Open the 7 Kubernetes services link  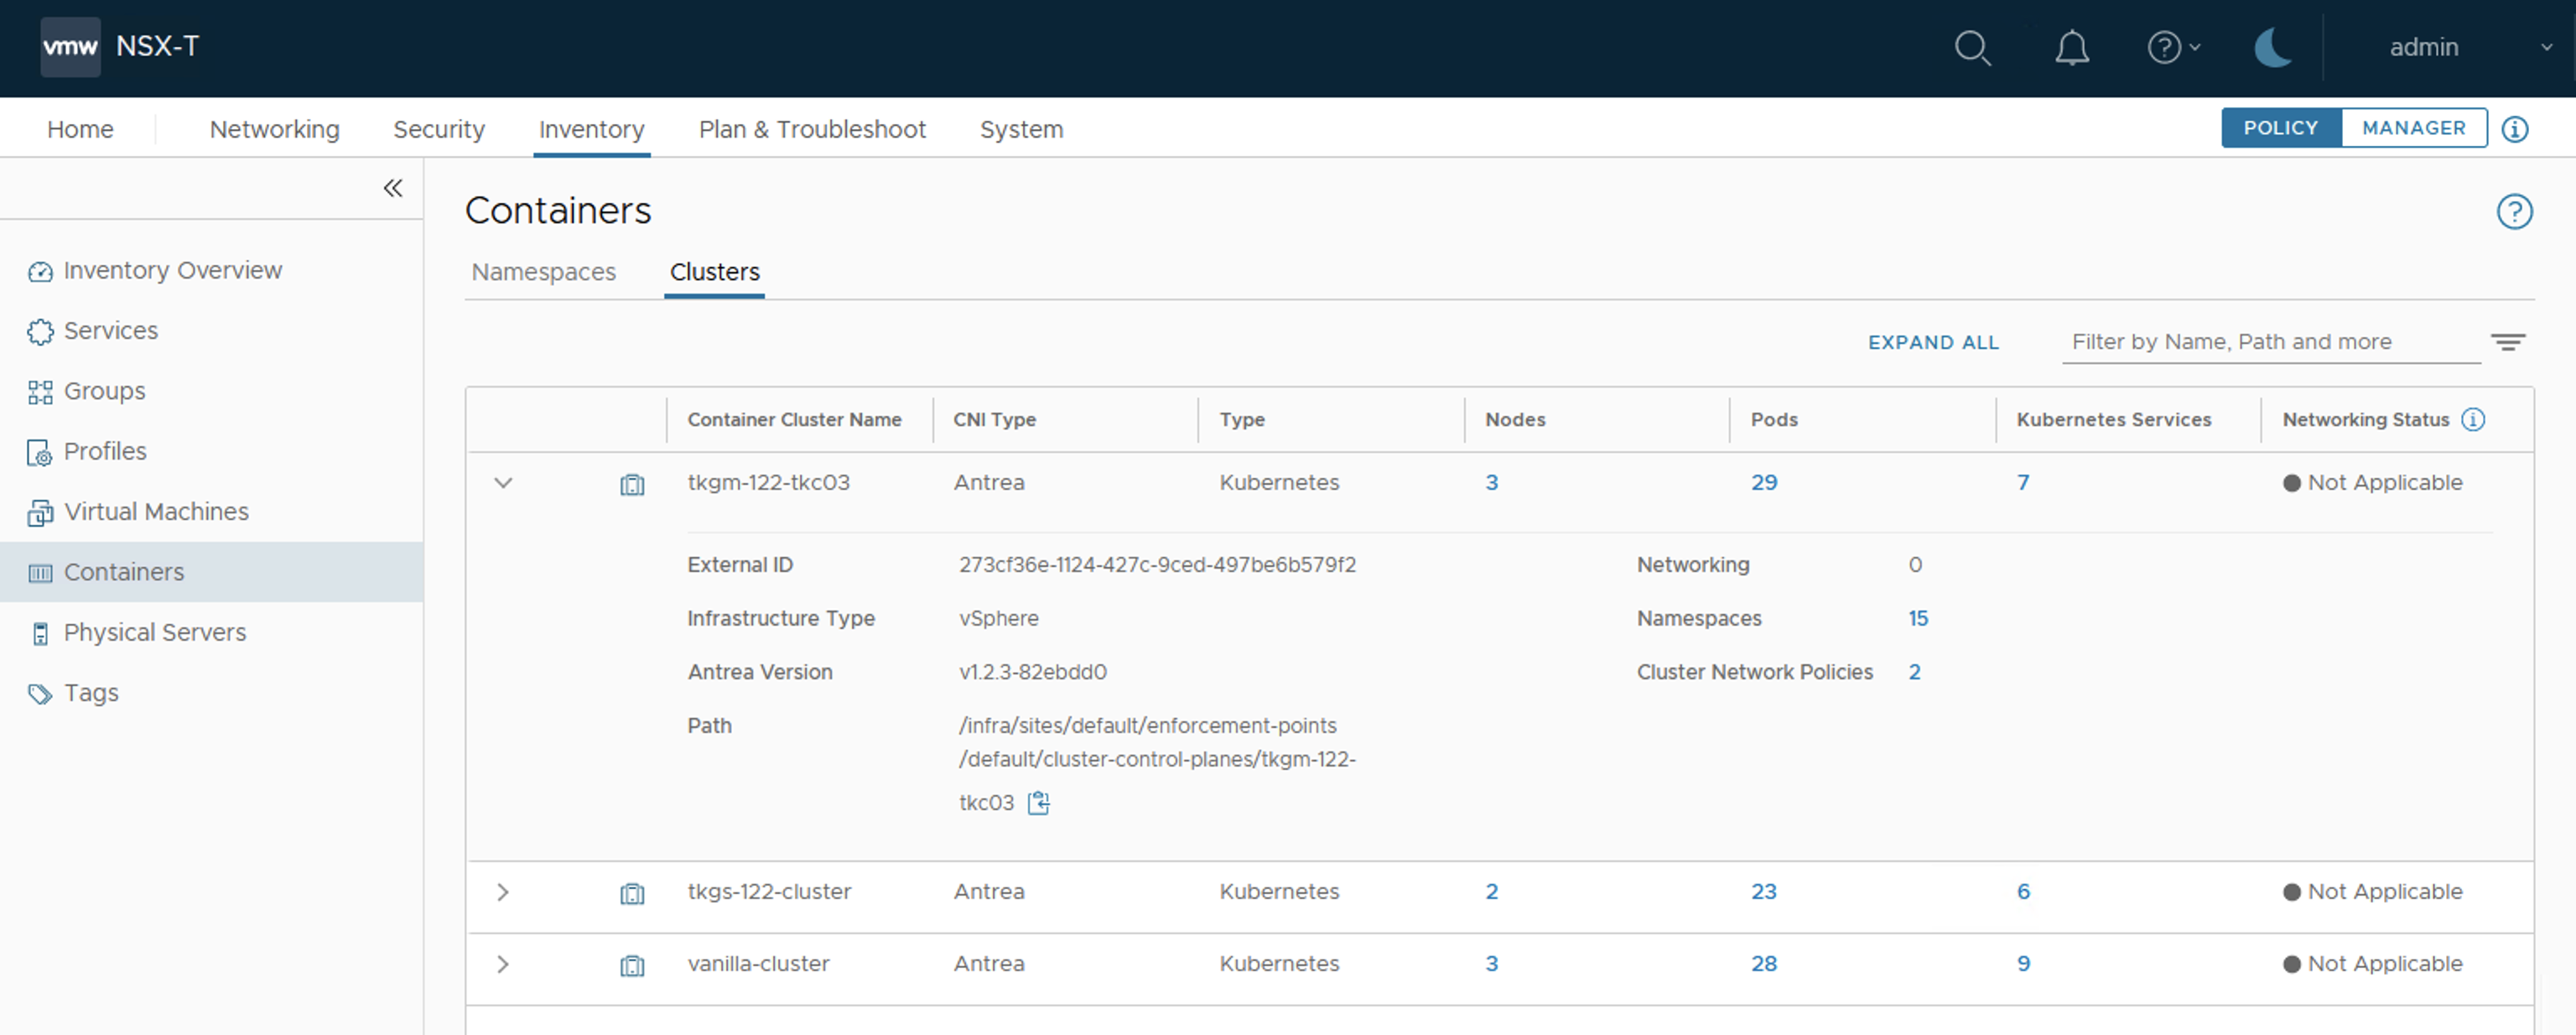tap(2022, 483)
